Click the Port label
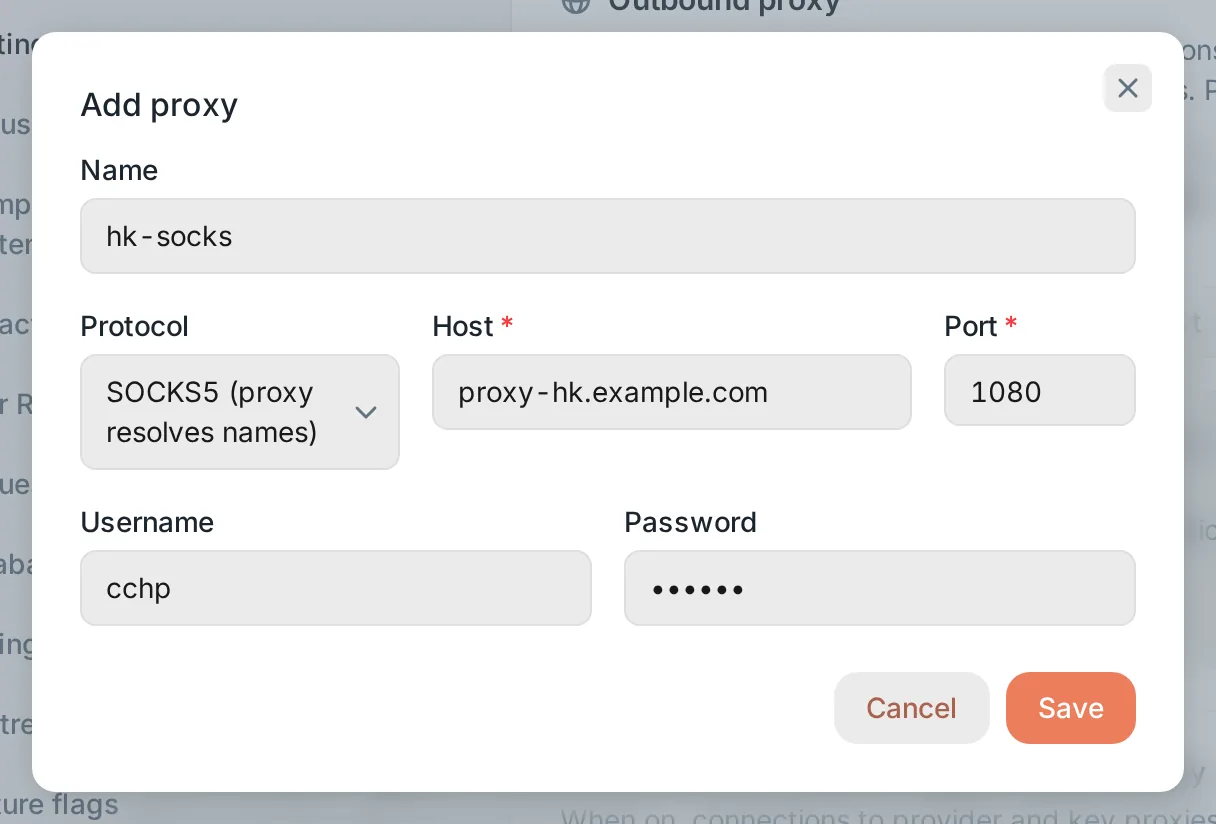This screenshot has width=1216, height=824. pyautogui.click(x=971, y=326)
